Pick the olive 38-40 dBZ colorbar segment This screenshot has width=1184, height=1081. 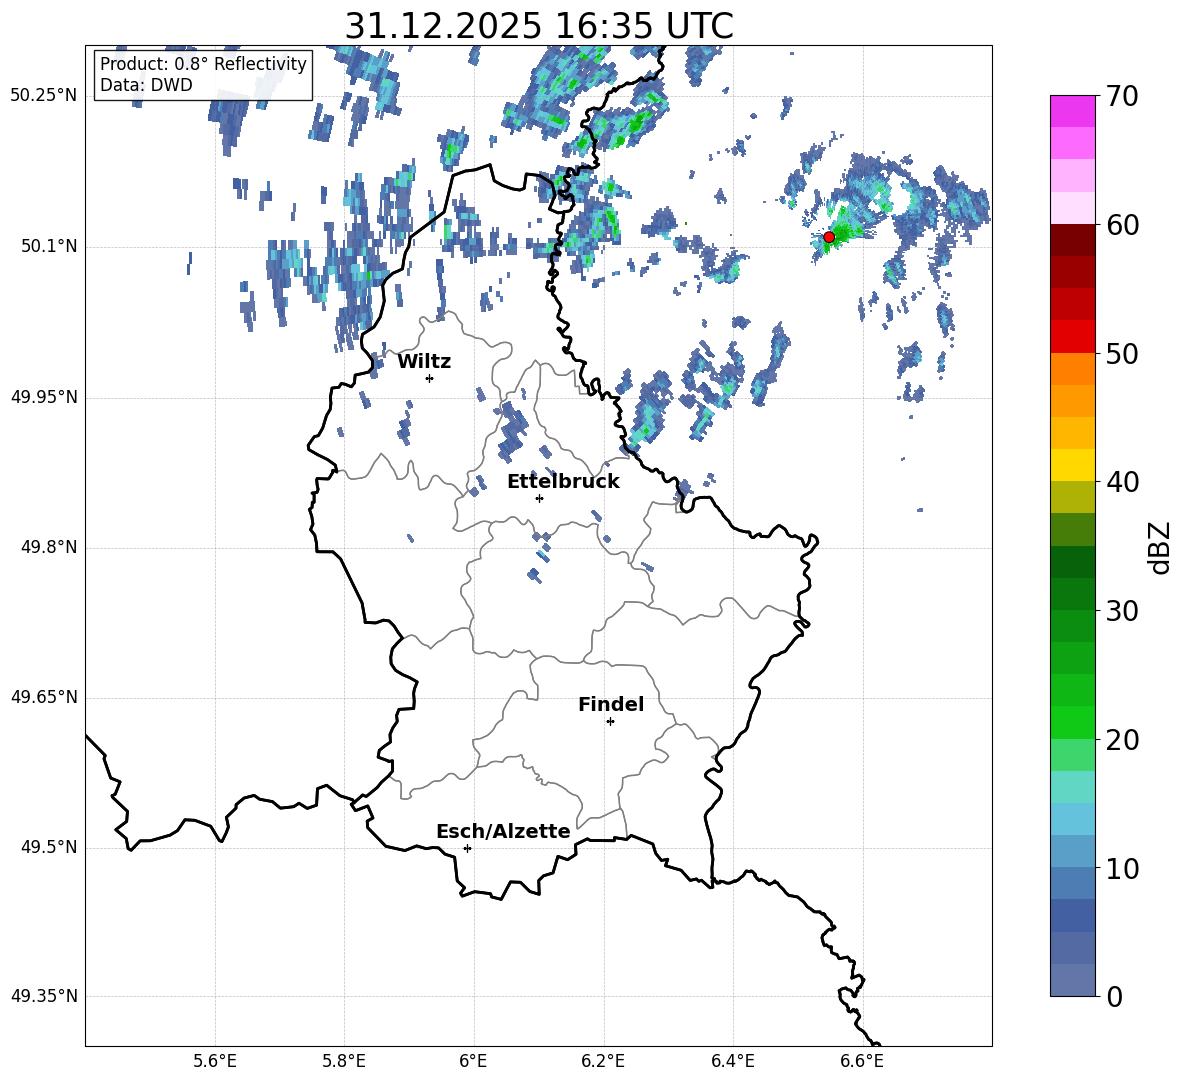[1073, 497]
